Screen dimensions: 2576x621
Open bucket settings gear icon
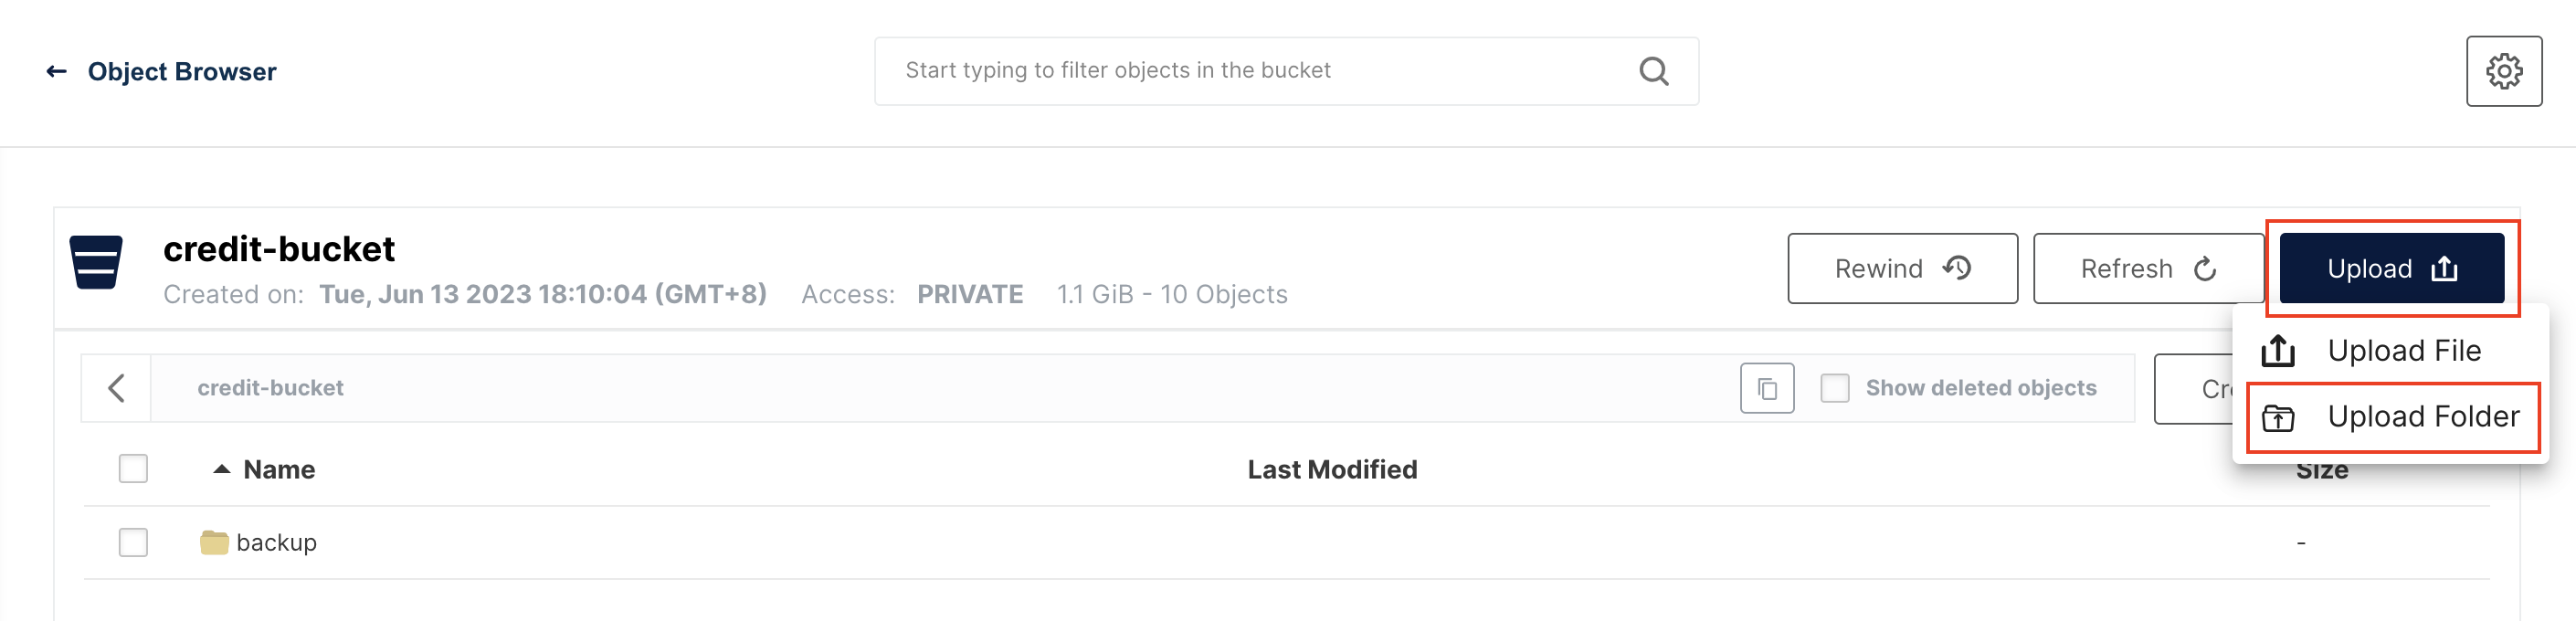pos(2503,71)
